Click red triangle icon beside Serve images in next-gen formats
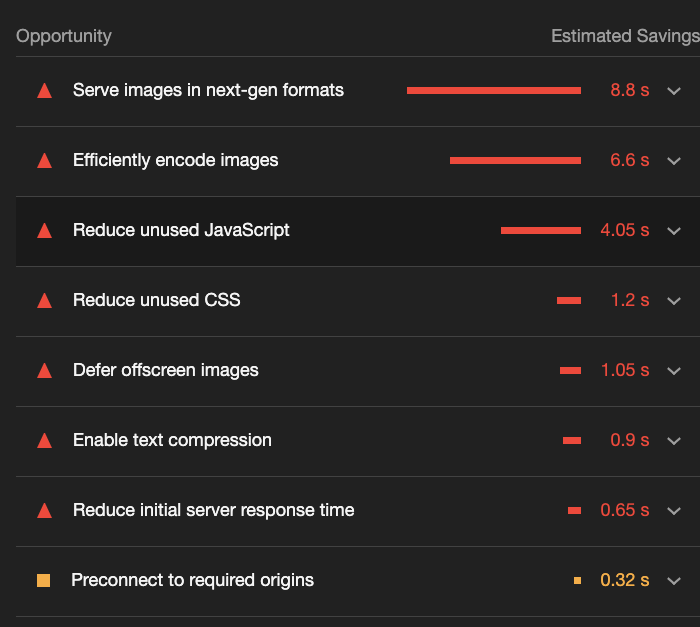This screenshot has width=700, height=627. pos(44,91)
